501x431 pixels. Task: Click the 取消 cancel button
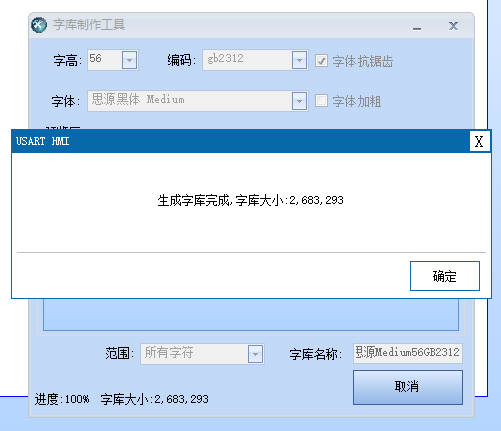[x=408, y=387]
